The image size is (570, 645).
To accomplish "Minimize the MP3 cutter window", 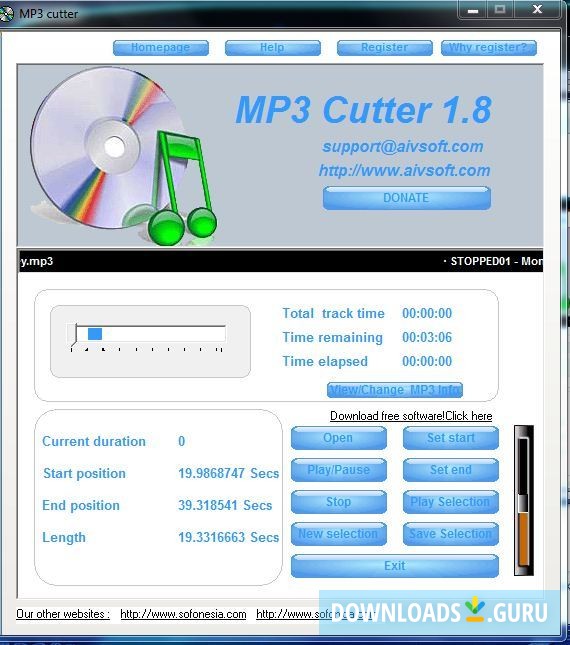I will pos(473,9).
